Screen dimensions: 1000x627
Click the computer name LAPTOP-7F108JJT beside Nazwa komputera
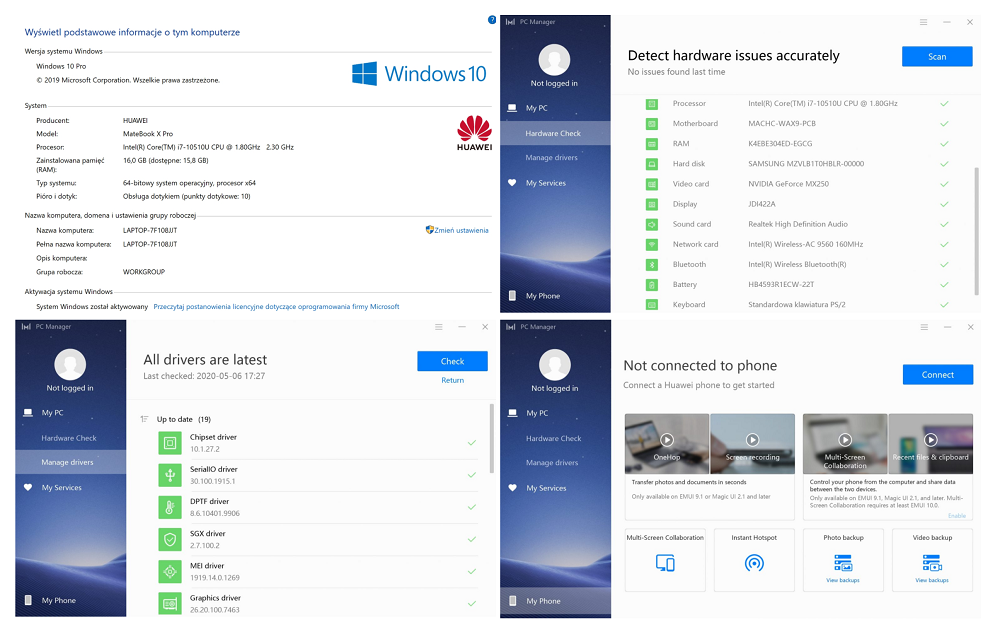150,230
